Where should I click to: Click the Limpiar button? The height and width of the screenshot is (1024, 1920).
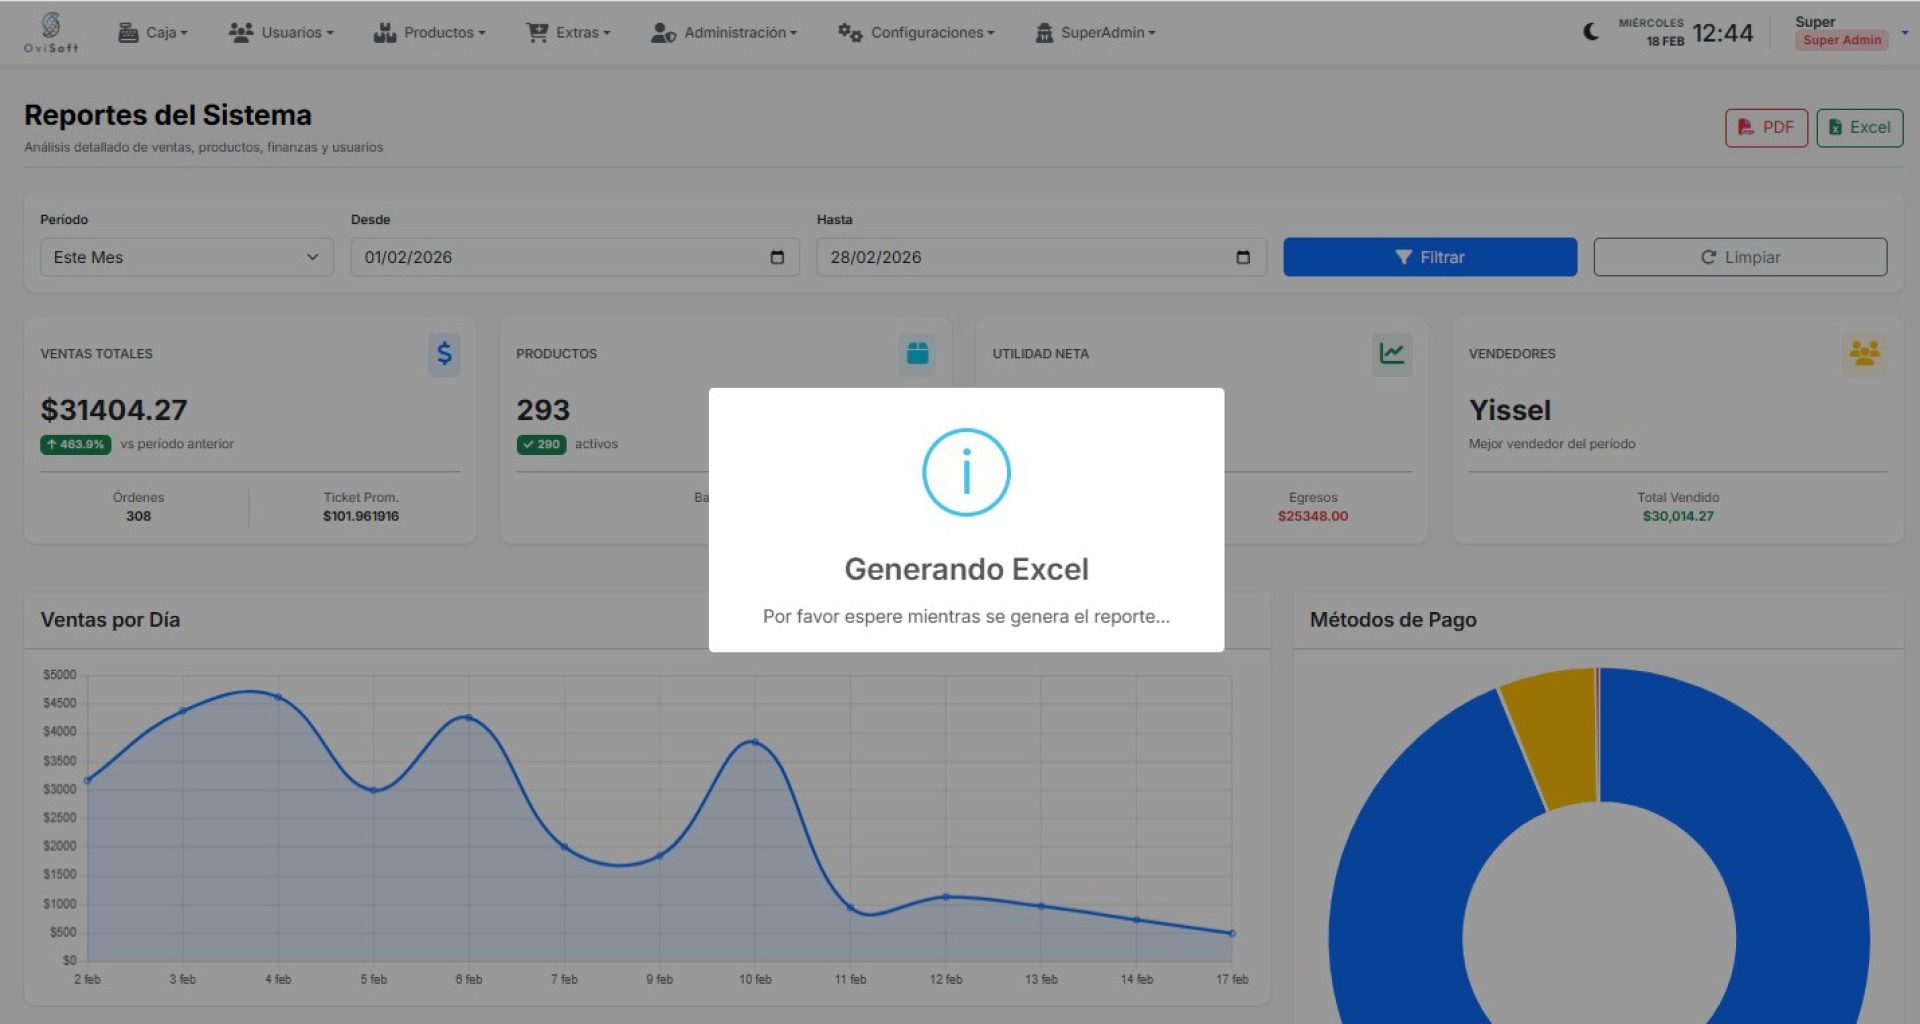tap(1740, 258)
